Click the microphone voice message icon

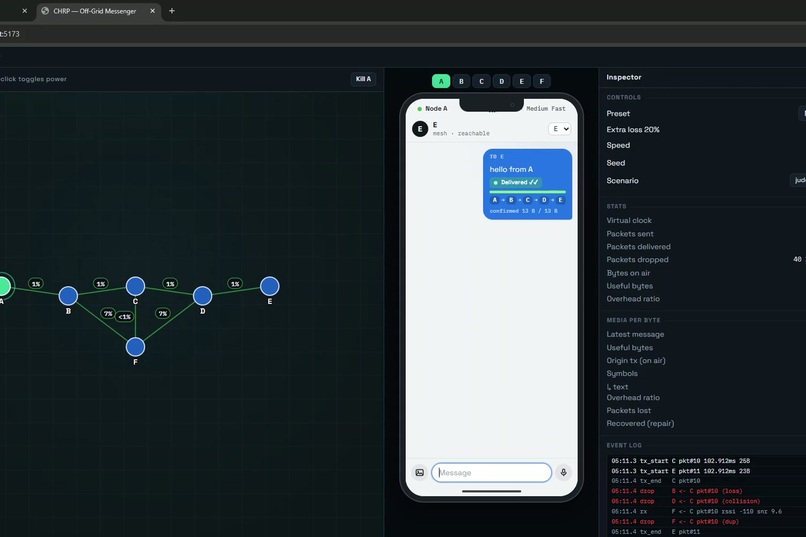click(563, 472)
